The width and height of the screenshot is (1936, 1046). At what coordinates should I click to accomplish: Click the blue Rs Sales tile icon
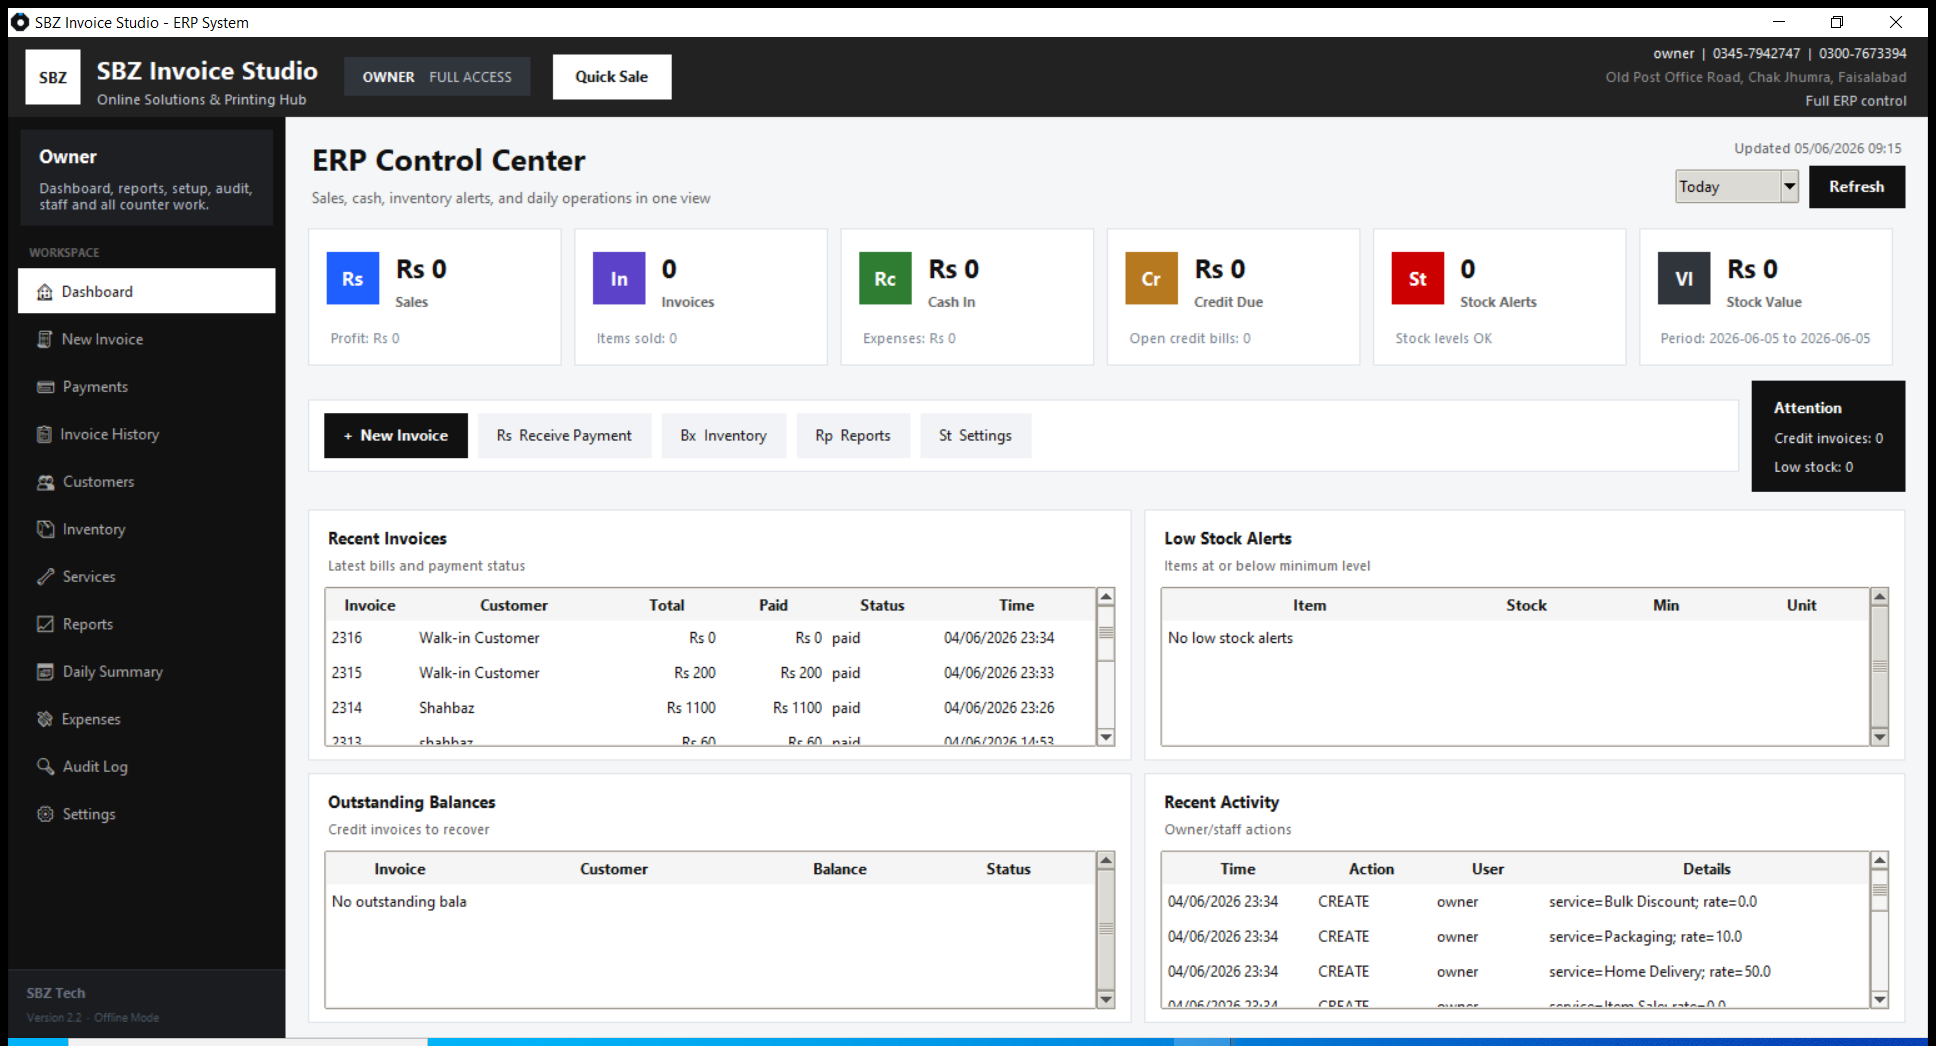[353, 278]
